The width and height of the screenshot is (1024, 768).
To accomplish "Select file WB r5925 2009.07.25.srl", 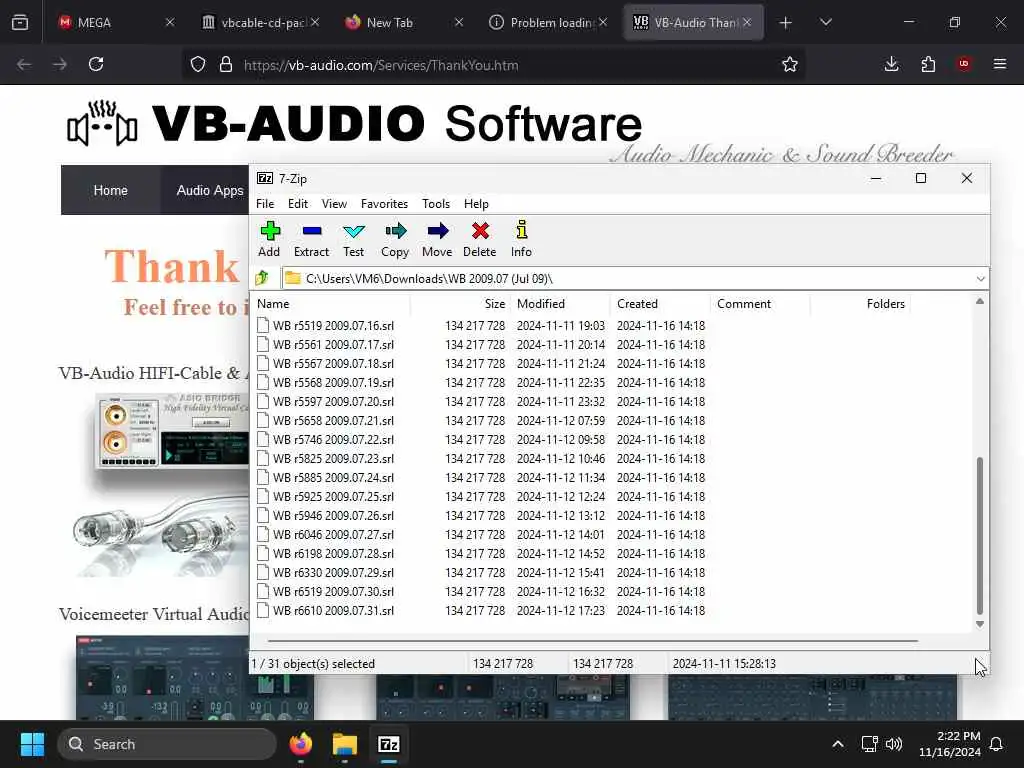I will (325, 496).
